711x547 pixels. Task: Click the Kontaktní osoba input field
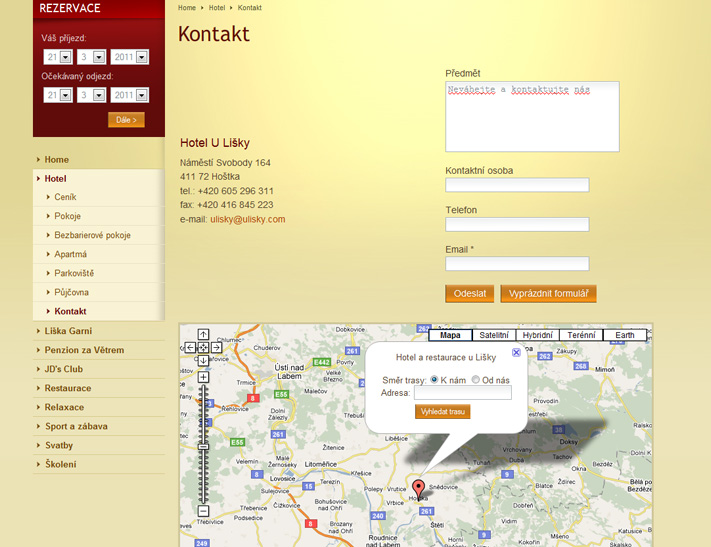pyautogui.click(x=517, y=185)
